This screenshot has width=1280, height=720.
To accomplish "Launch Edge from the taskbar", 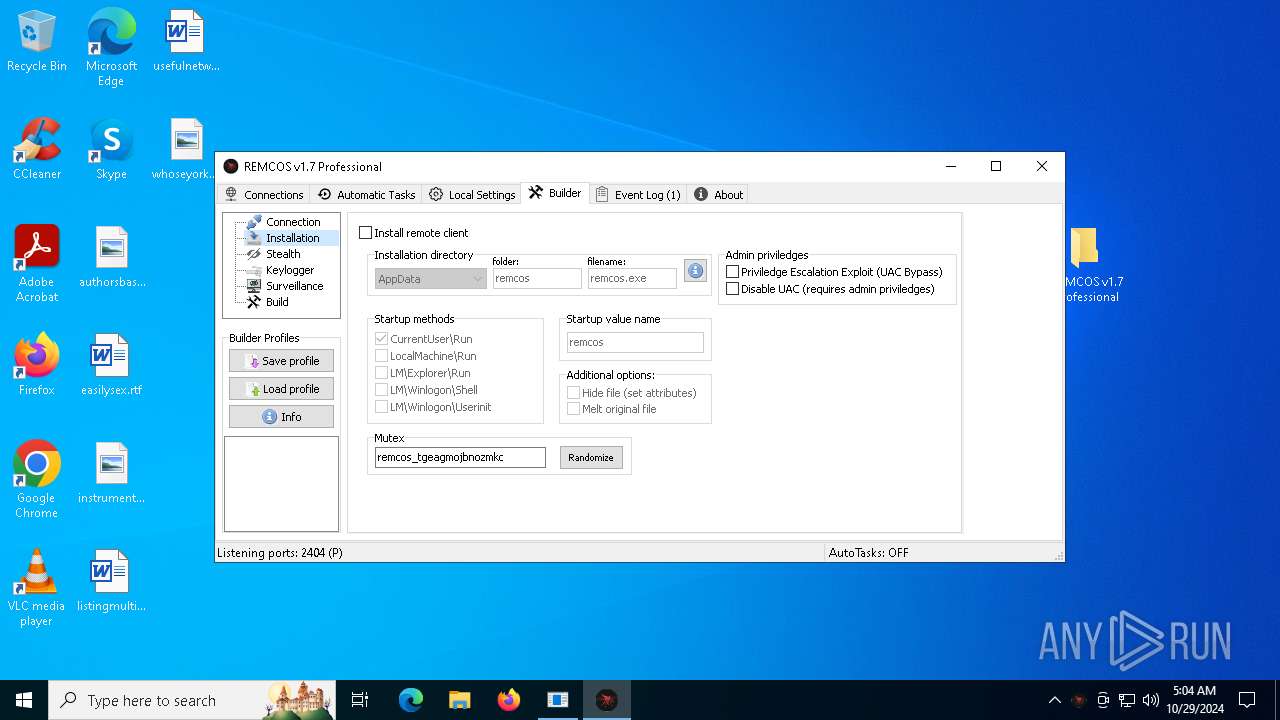I will pyautogui.click(x=411, y=700).
